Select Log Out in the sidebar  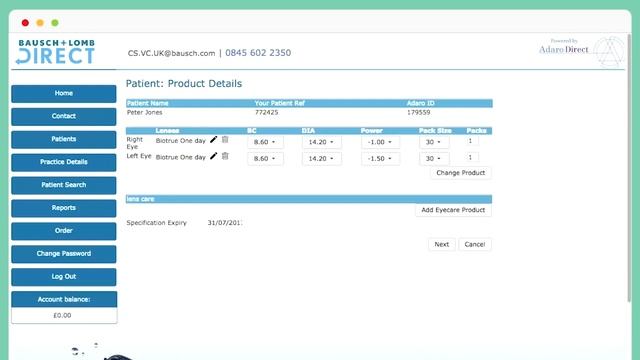pyautogui.click(x=64, y=276)
